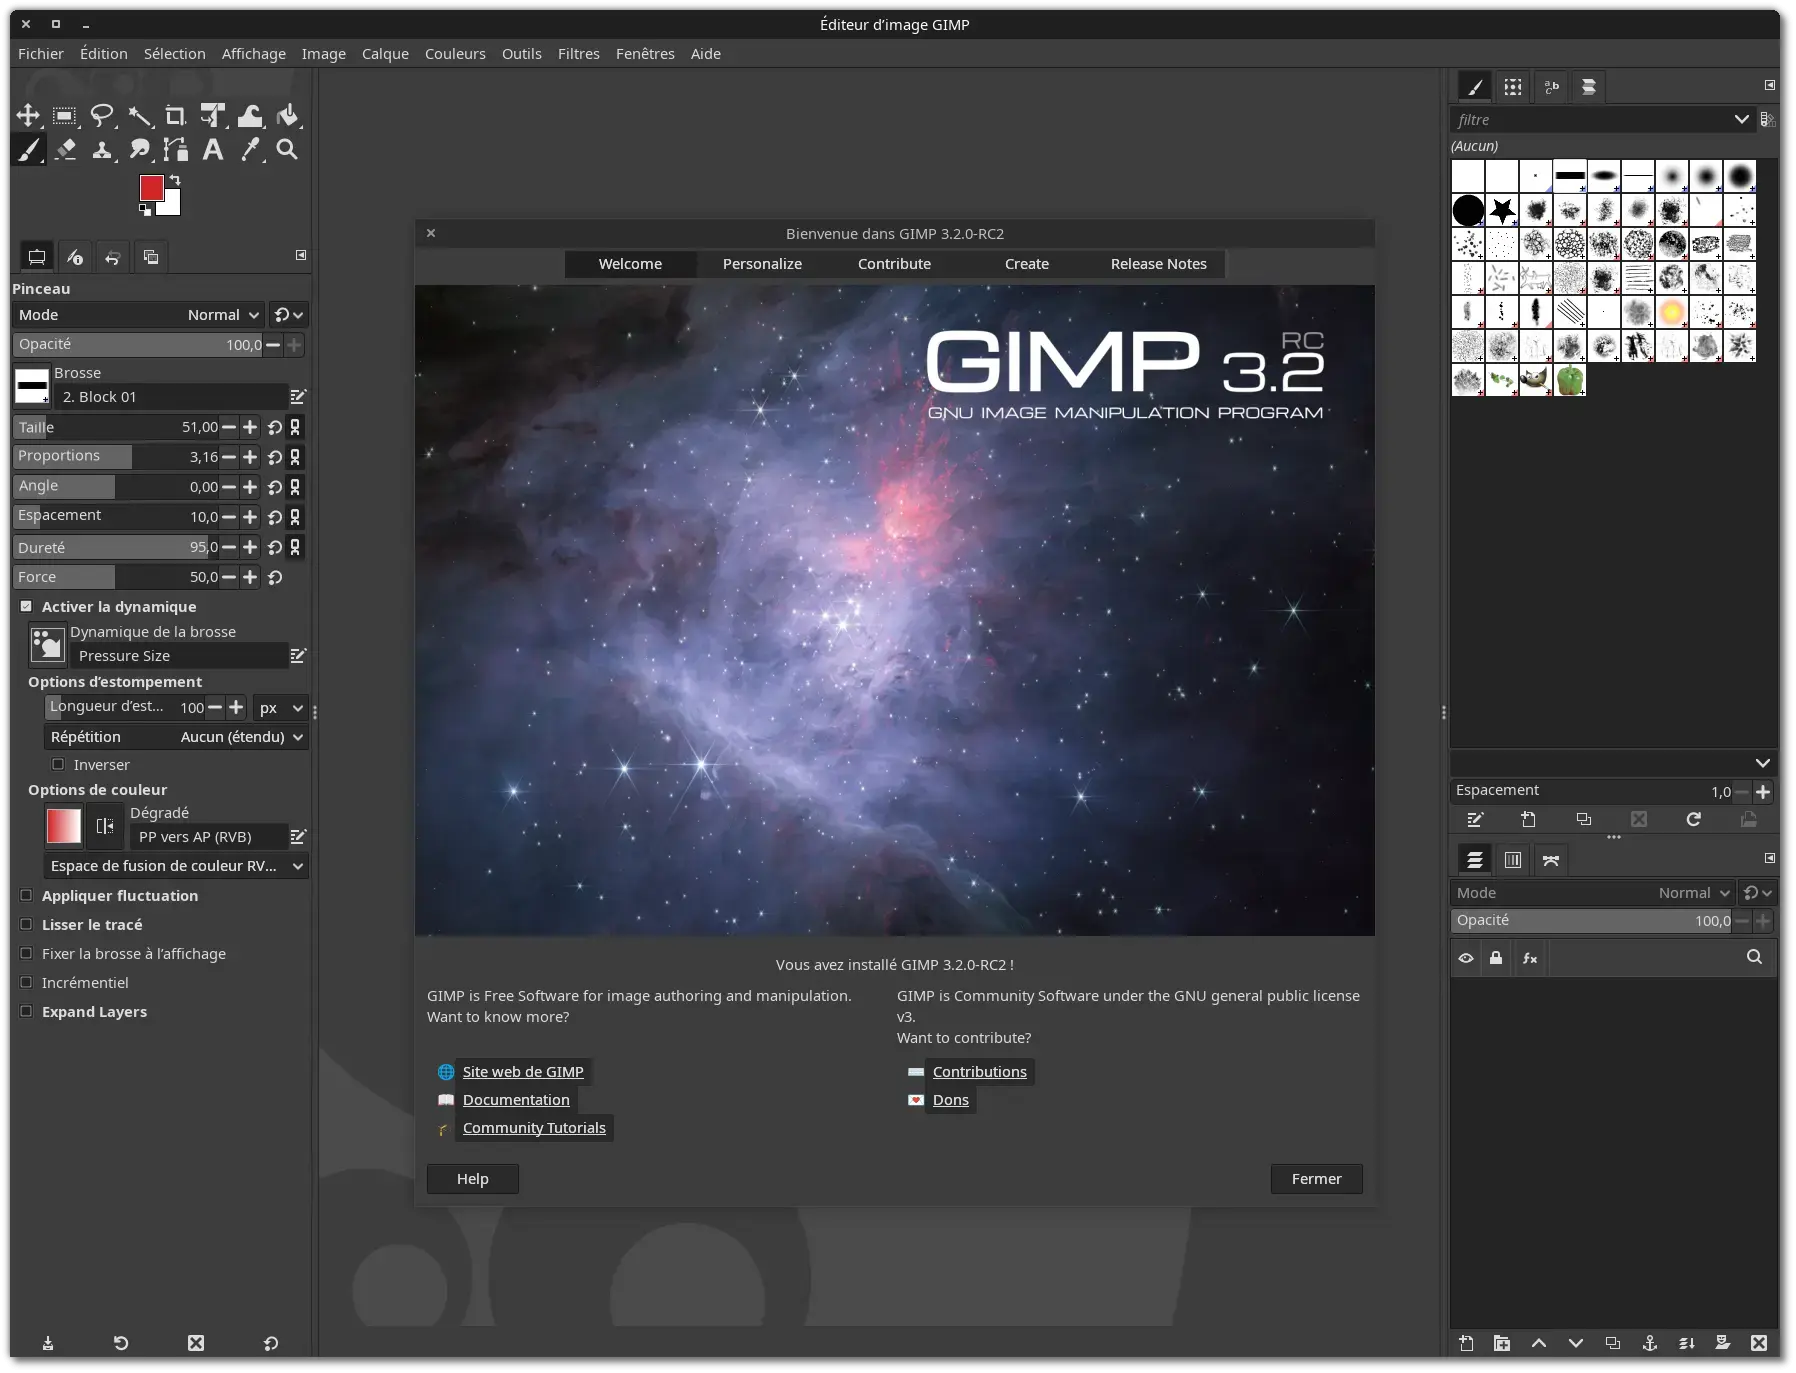
Task: Open the Mode dropdown set to Normal
Action: click(222, 314)
